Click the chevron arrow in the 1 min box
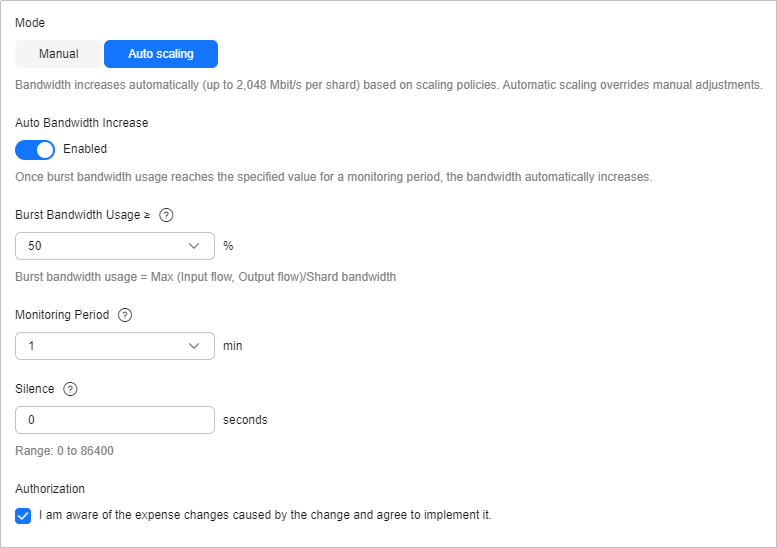 click(x=194, y=346)
